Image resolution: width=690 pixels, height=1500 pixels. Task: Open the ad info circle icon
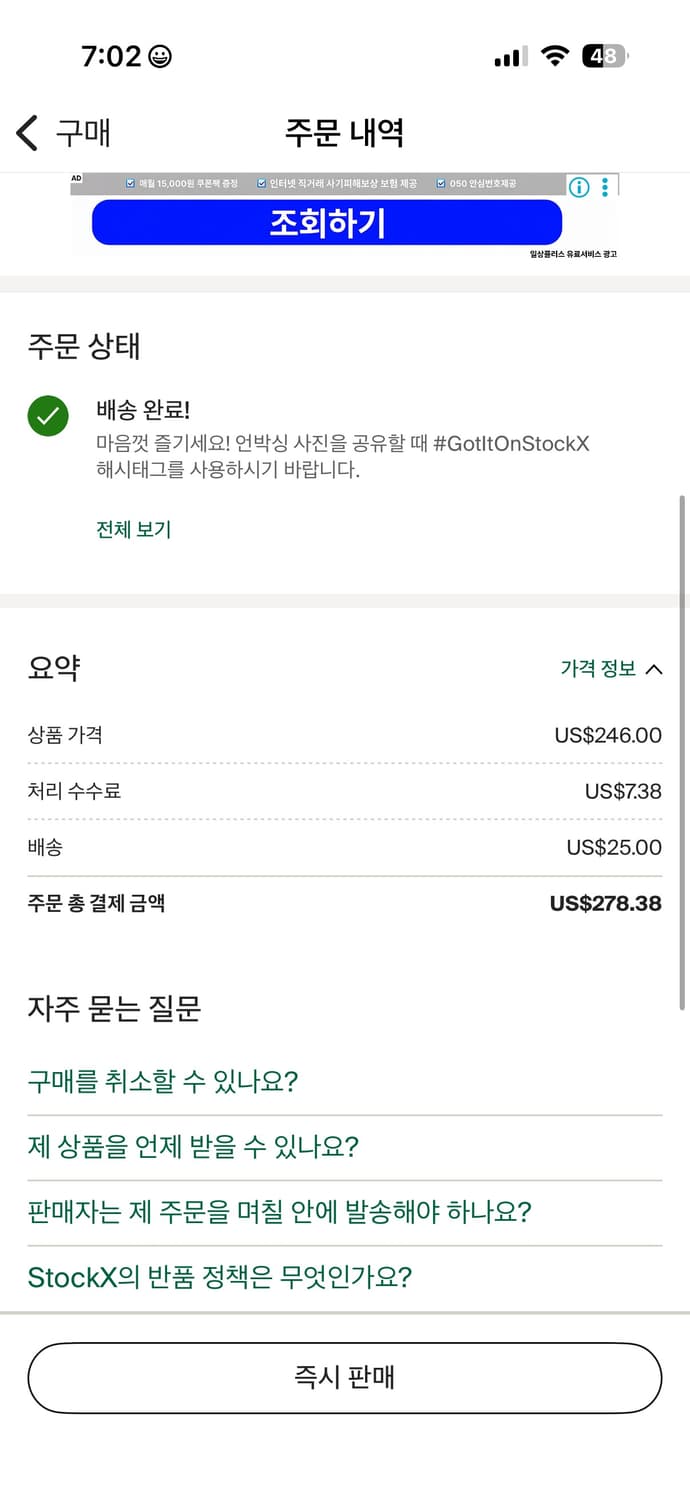[x=578, y=187]
